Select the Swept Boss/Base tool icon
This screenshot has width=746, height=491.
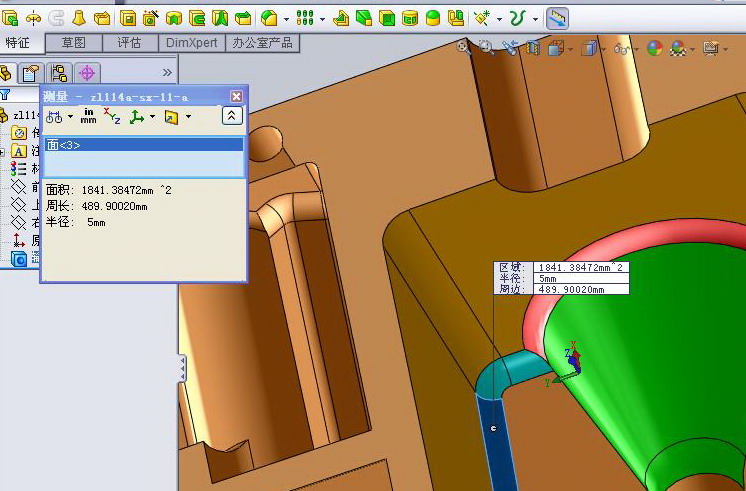pos(56,19)
